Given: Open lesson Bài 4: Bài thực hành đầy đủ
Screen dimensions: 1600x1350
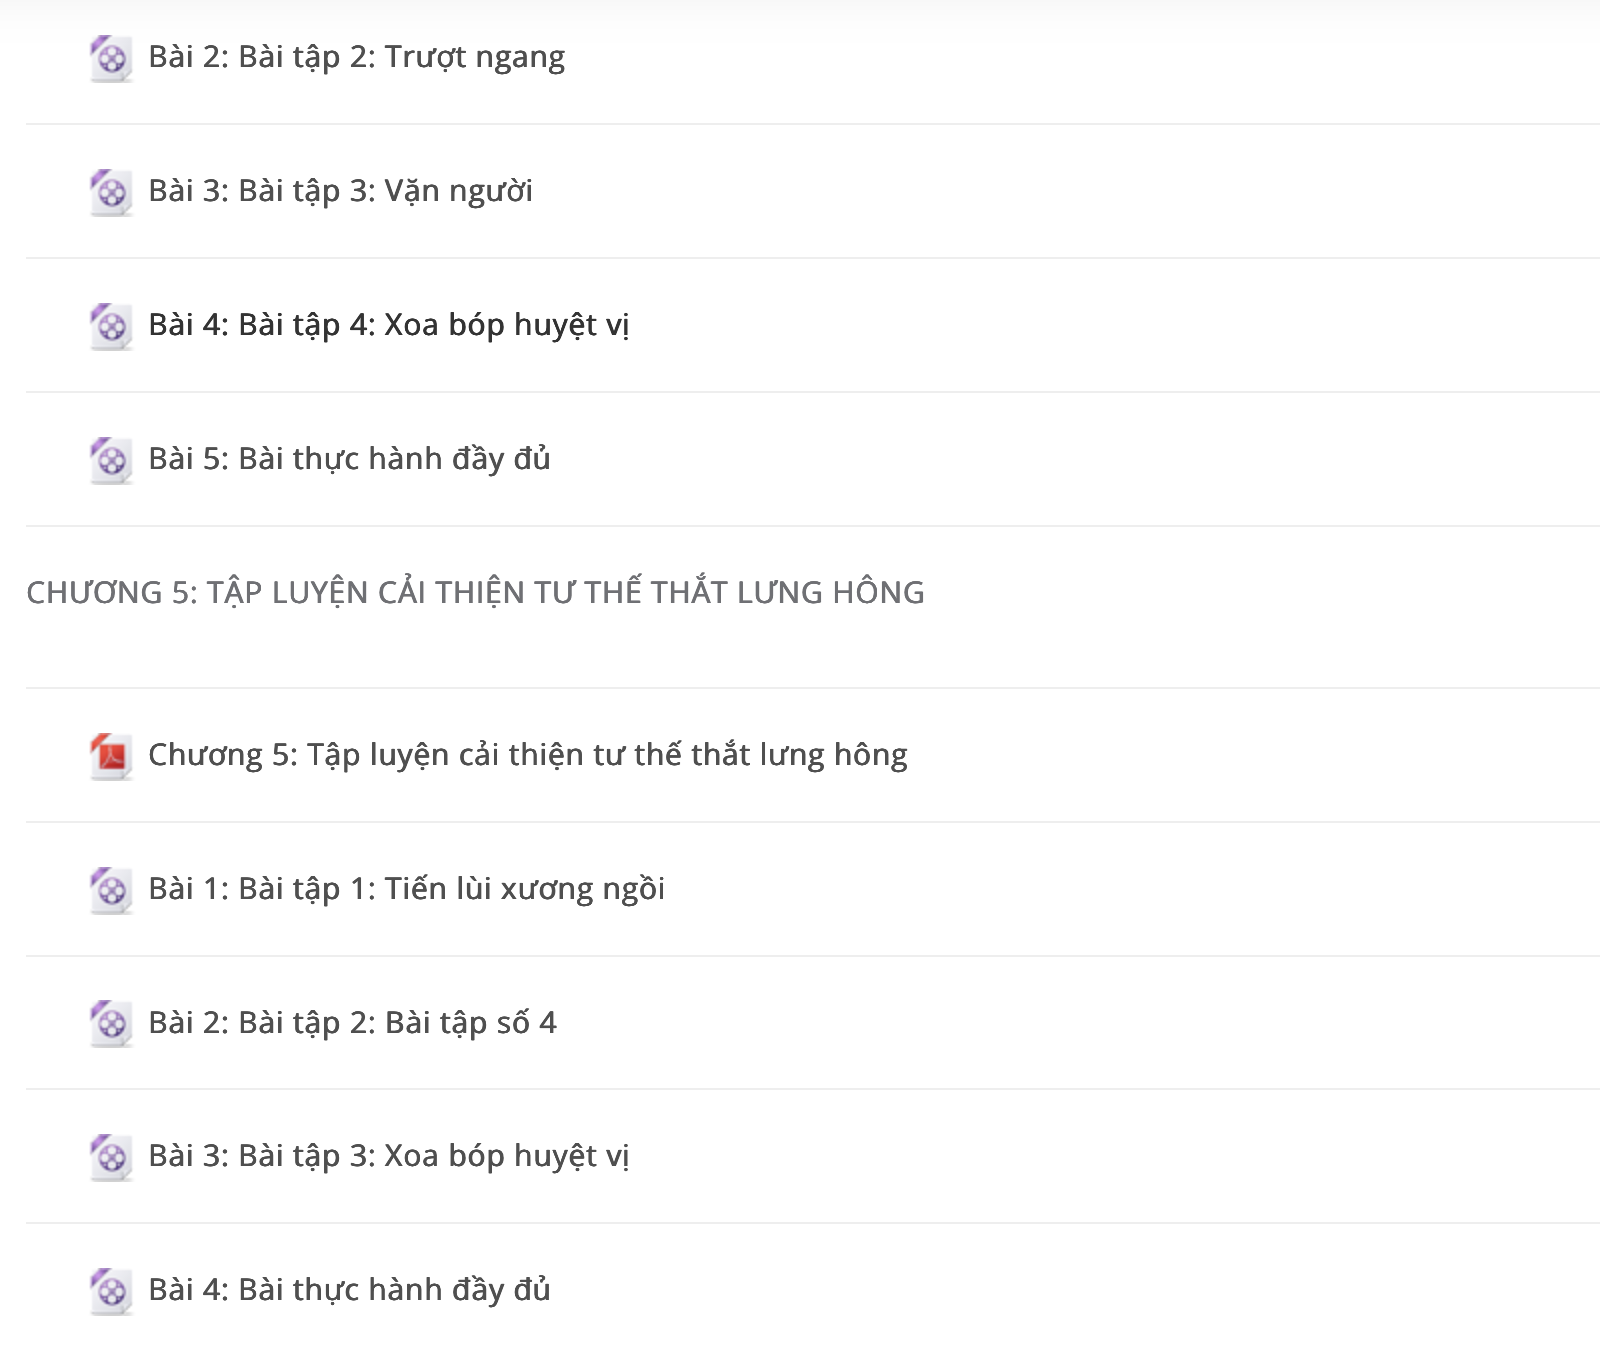Looking at the screenshot, I should [x=349, y=1290].
